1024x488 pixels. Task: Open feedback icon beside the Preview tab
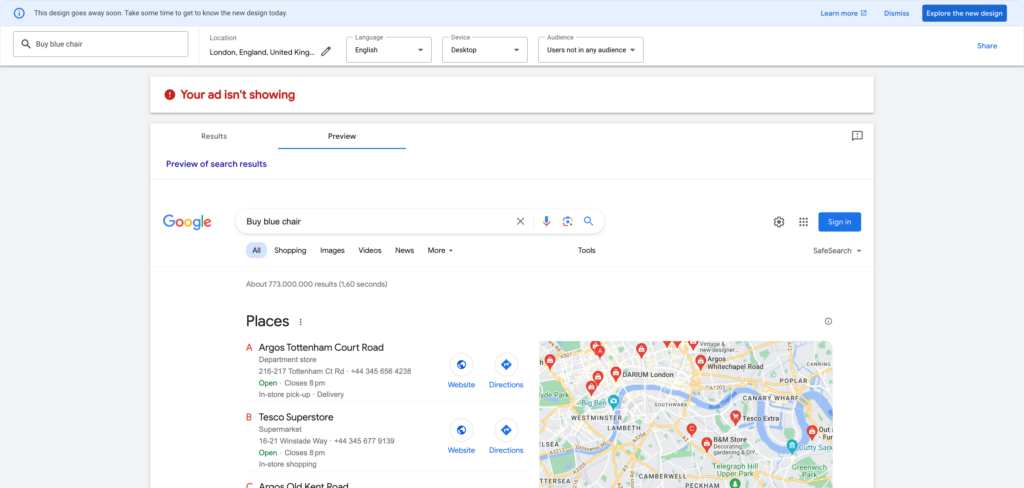(x=857, y=136)
